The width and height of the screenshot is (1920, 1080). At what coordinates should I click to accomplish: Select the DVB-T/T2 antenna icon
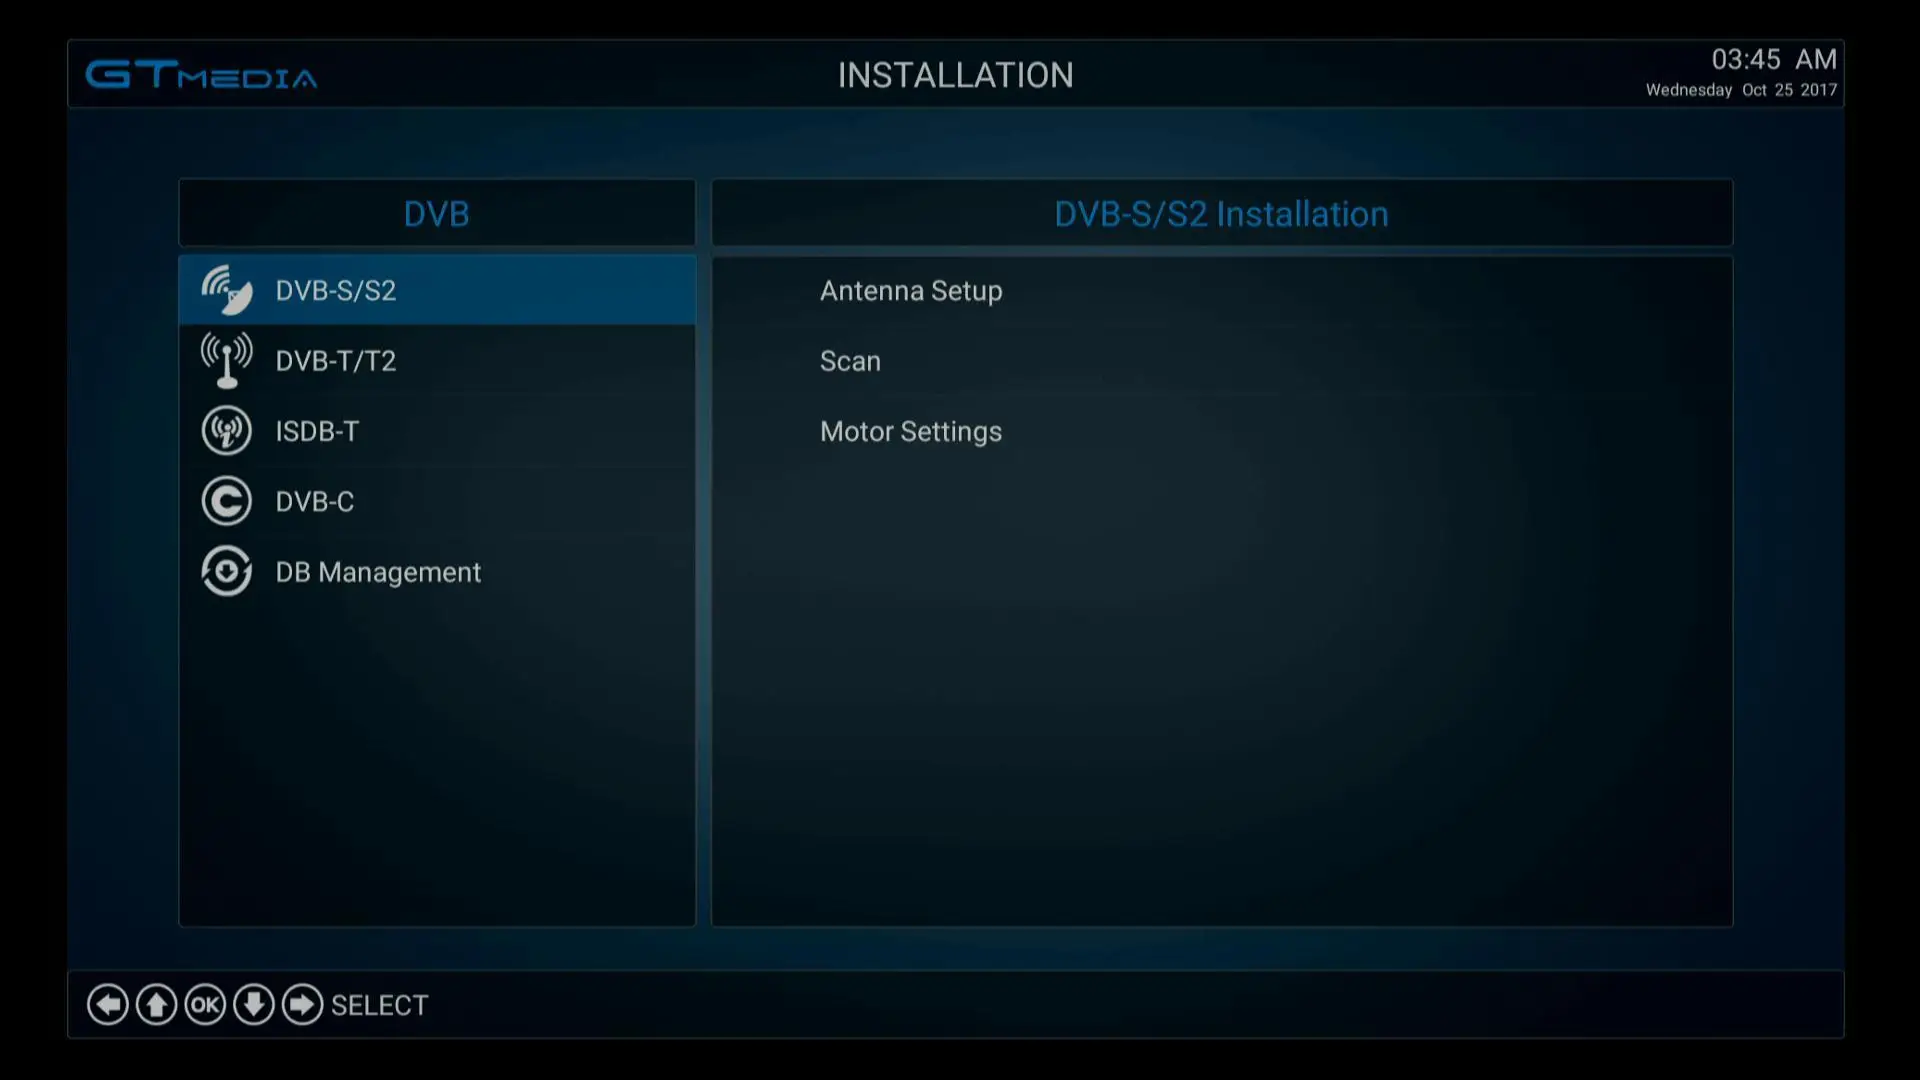click(225, 360)
